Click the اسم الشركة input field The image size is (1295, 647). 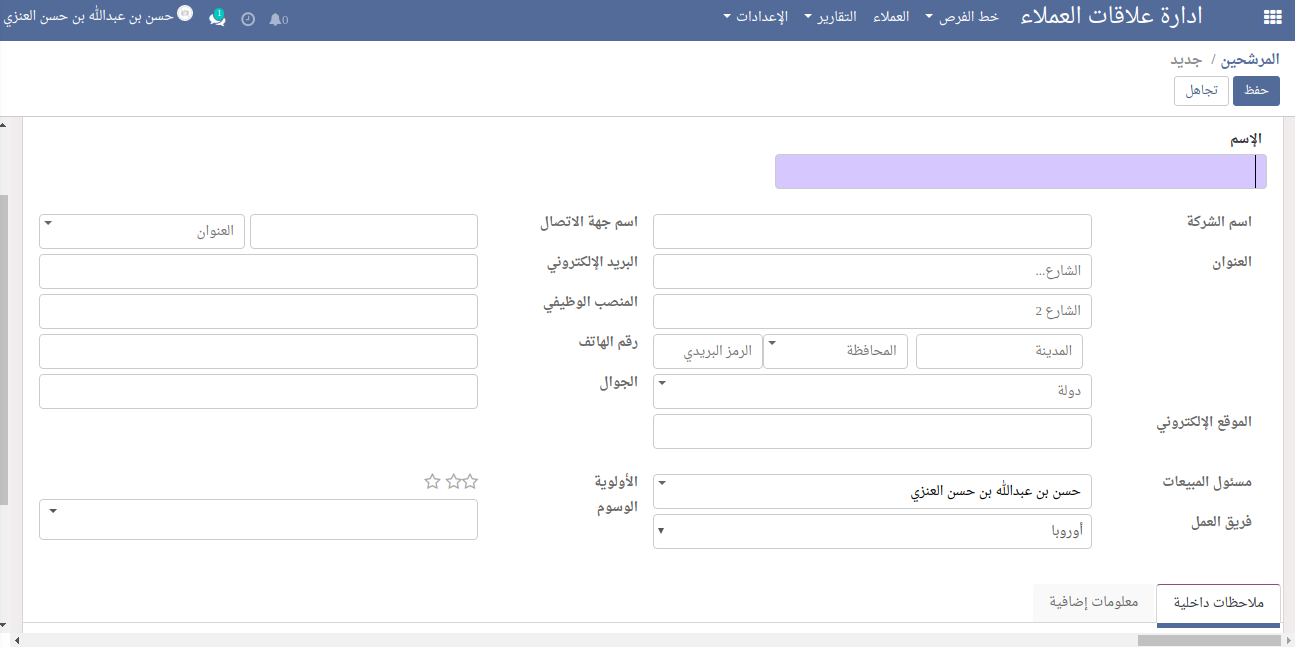pyautogui.click(x=872, y=231)
